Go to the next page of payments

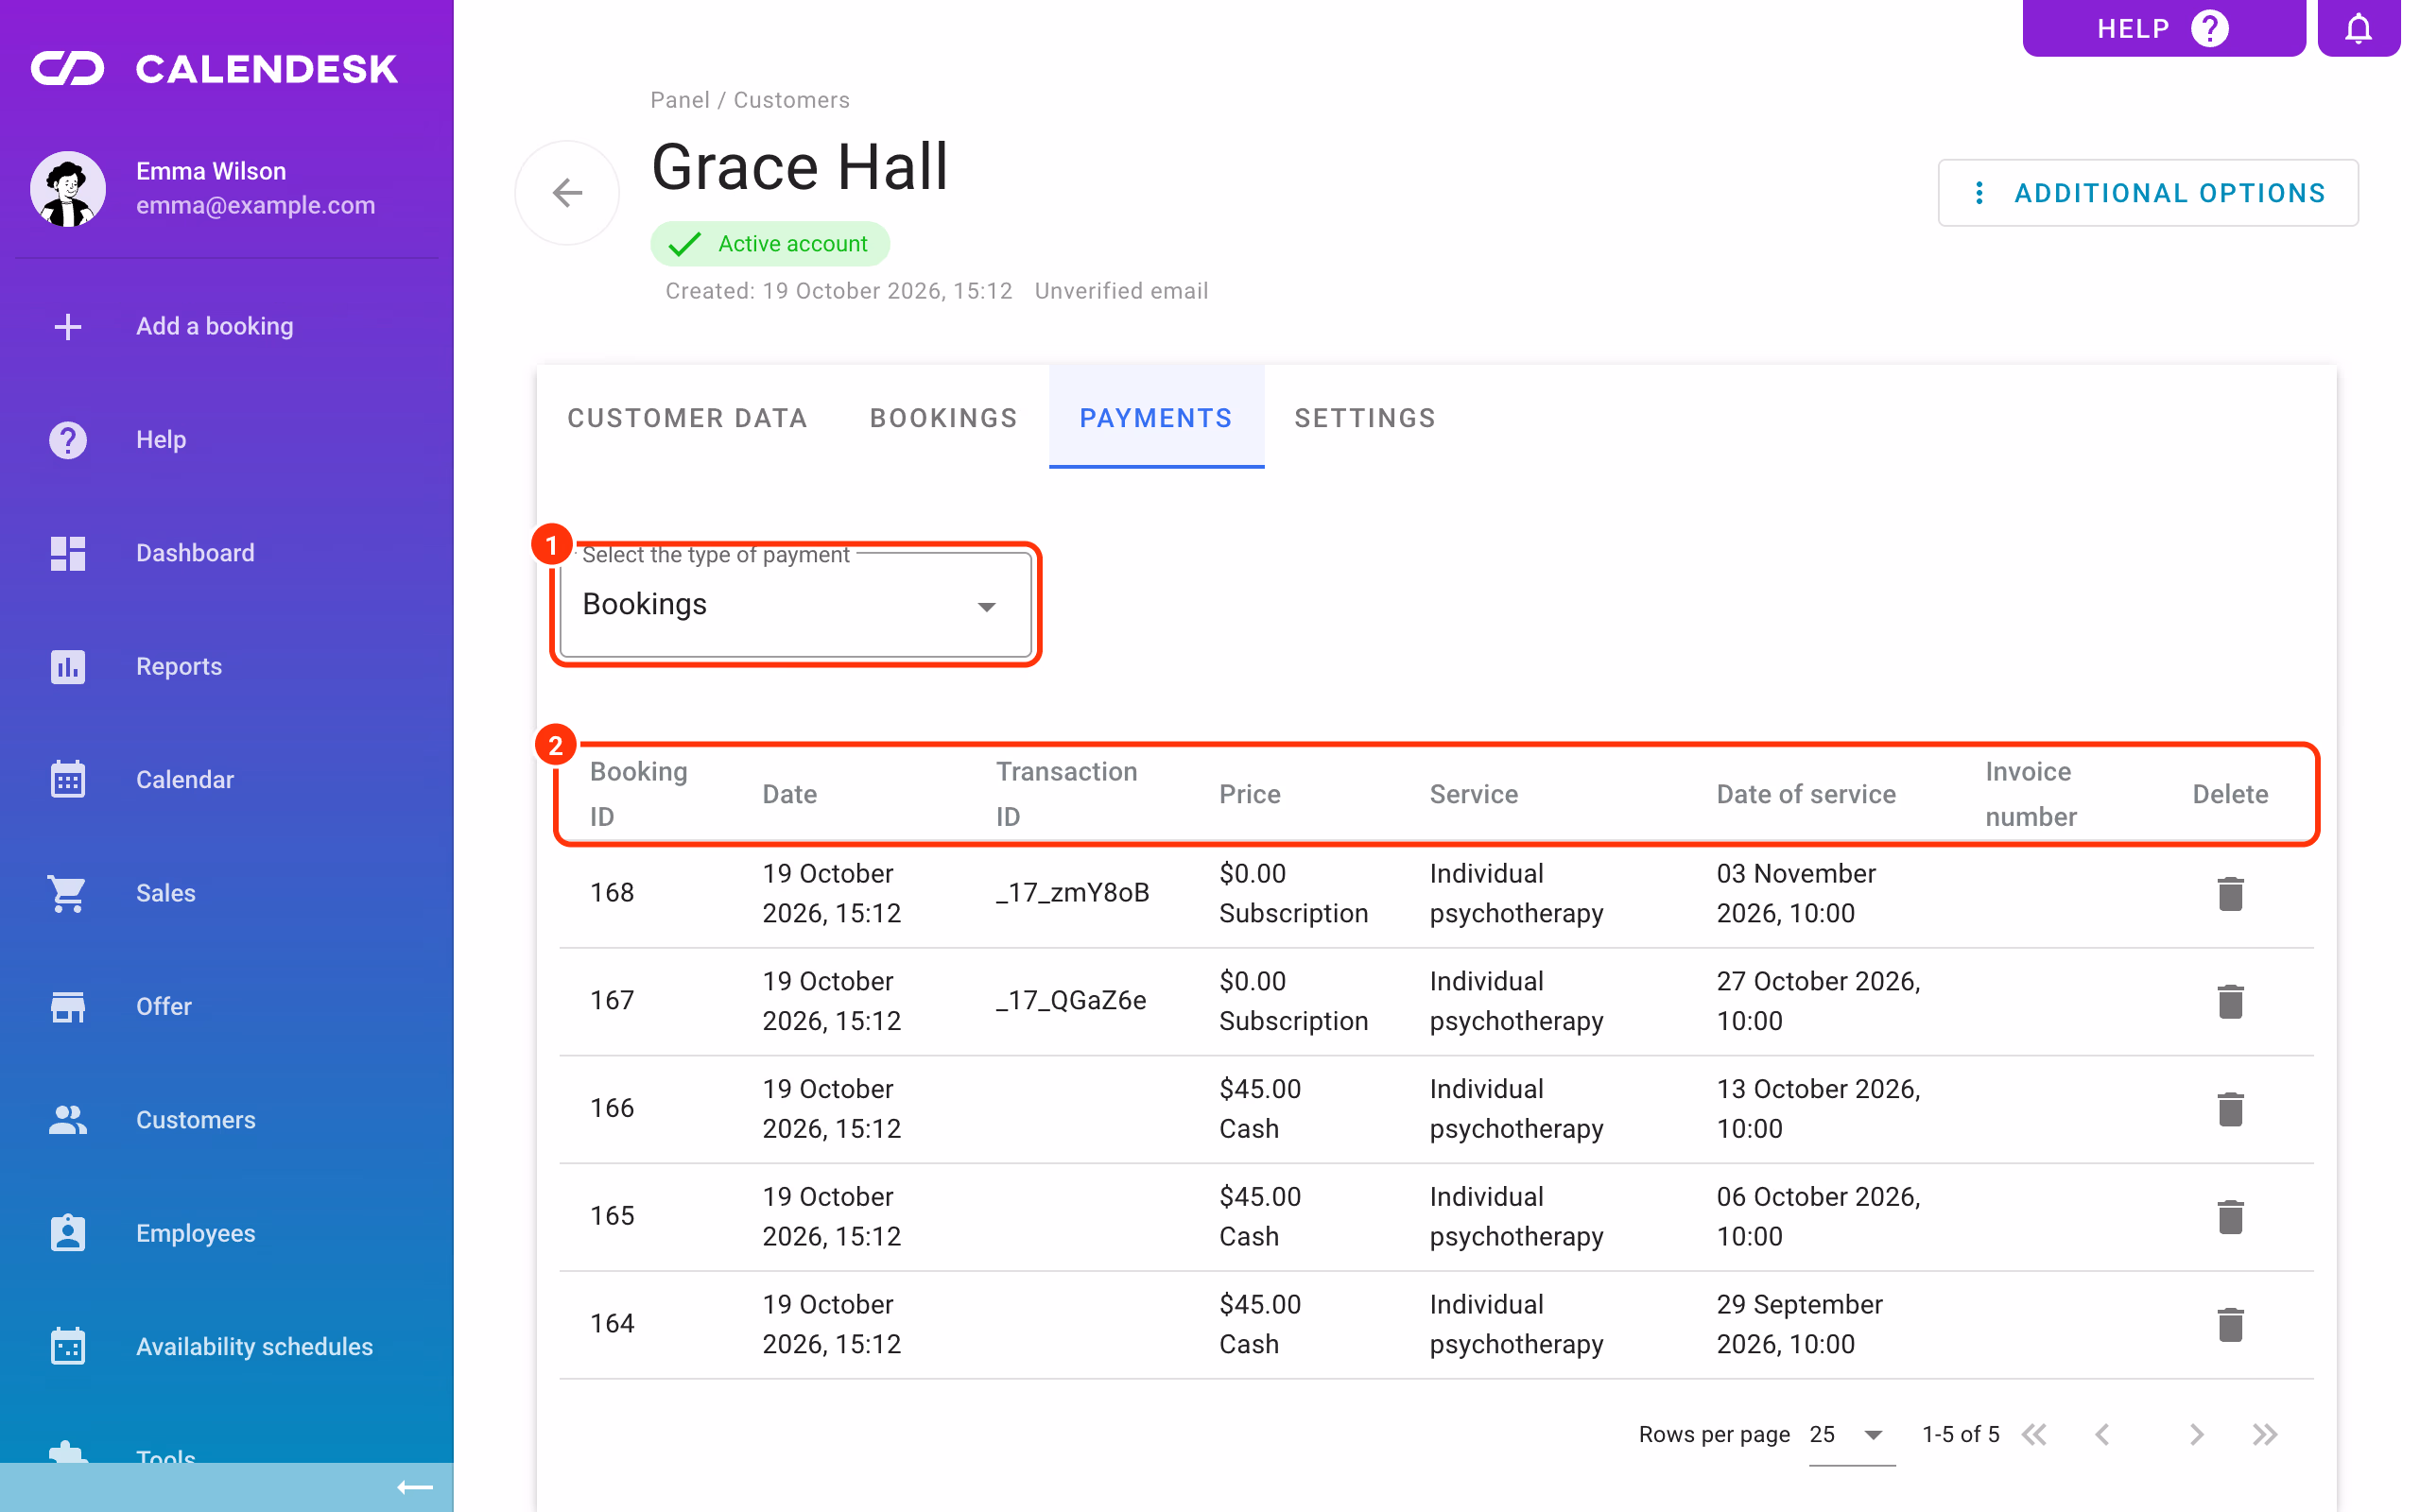[2196, 1435]
